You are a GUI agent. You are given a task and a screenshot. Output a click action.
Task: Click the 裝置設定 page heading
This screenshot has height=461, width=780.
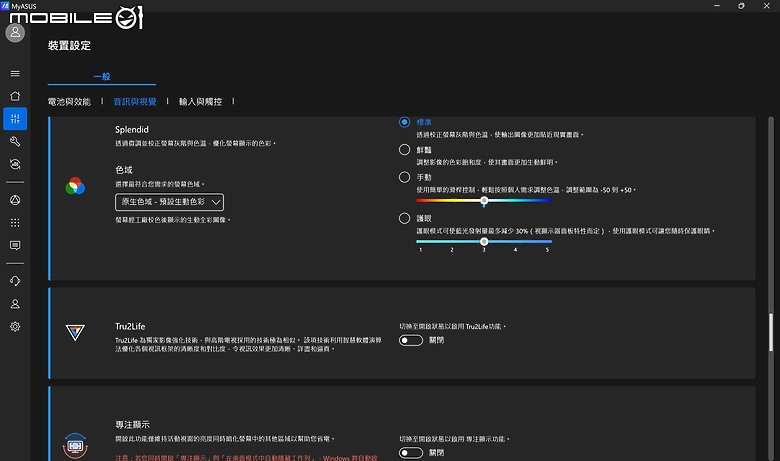click(x=69, y=46)
